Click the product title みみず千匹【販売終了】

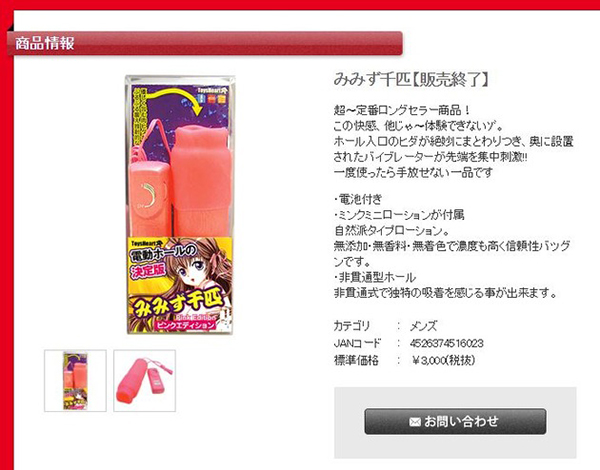[x=411, y=79]
